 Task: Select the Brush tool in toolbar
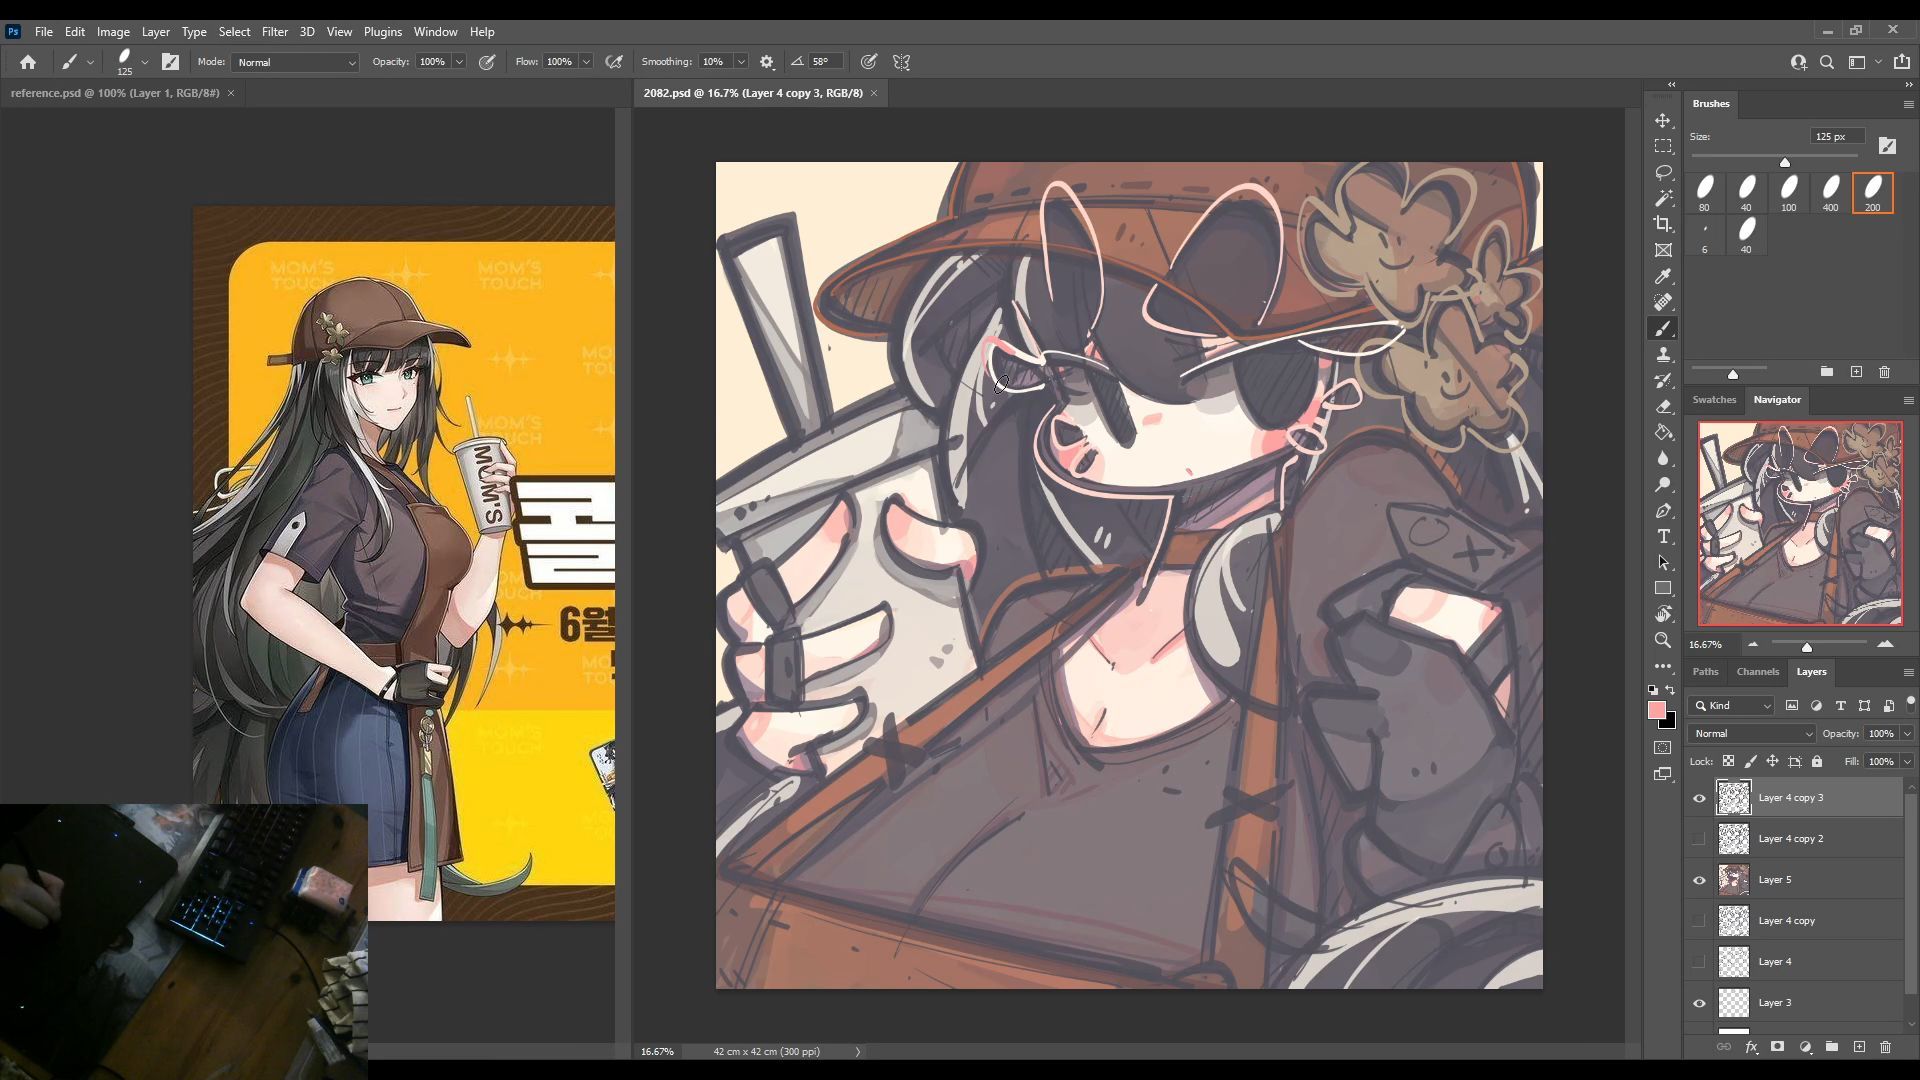click(x=1663, y=328)
